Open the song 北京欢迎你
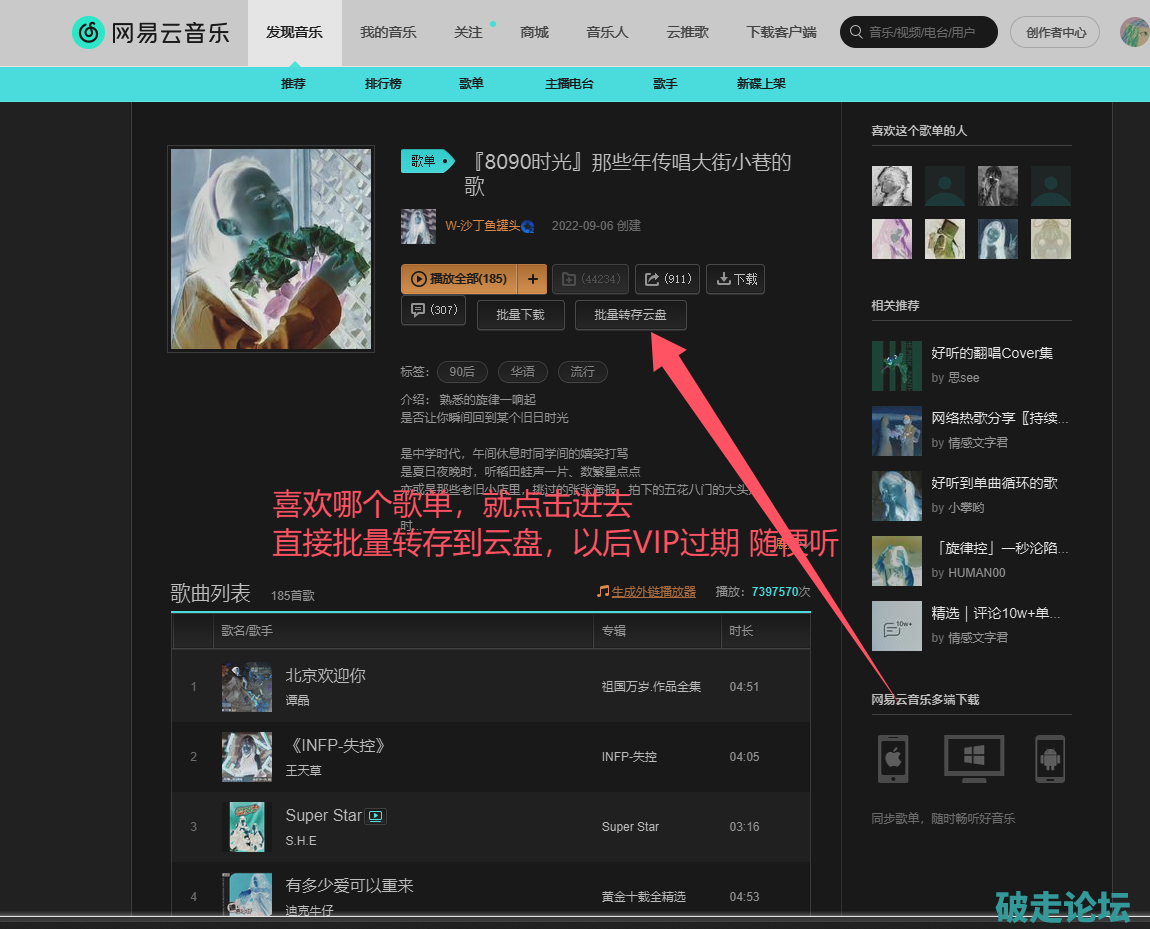Image resolution: width=1150 pixels, height=929 pixels. point(325,676)
